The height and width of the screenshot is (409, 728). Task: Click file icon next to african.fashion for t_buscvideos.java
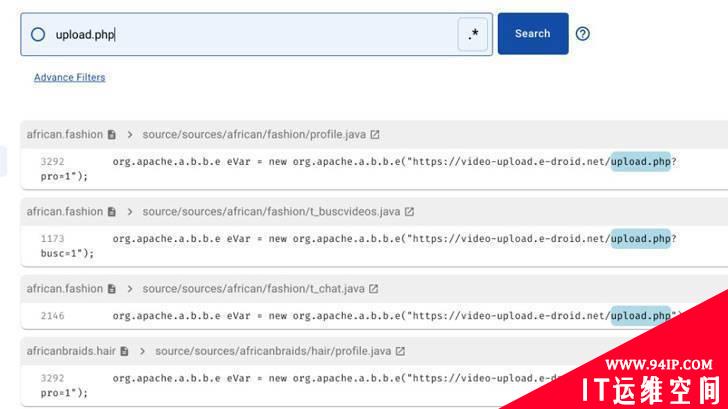point(112,212)
